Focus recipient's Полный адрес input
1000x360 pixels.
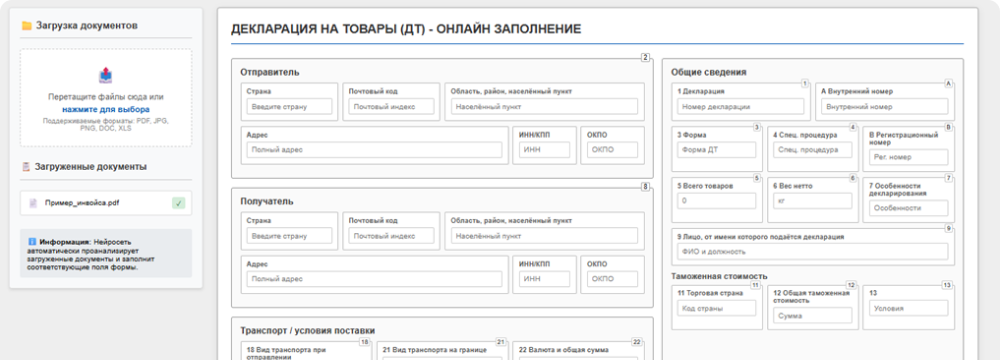(x=374, y=279)
